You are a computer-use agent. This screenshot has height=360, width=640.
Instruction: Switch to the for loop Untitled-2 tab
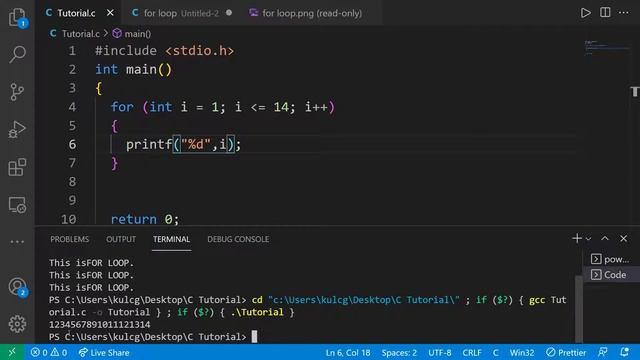click(181, 13)
